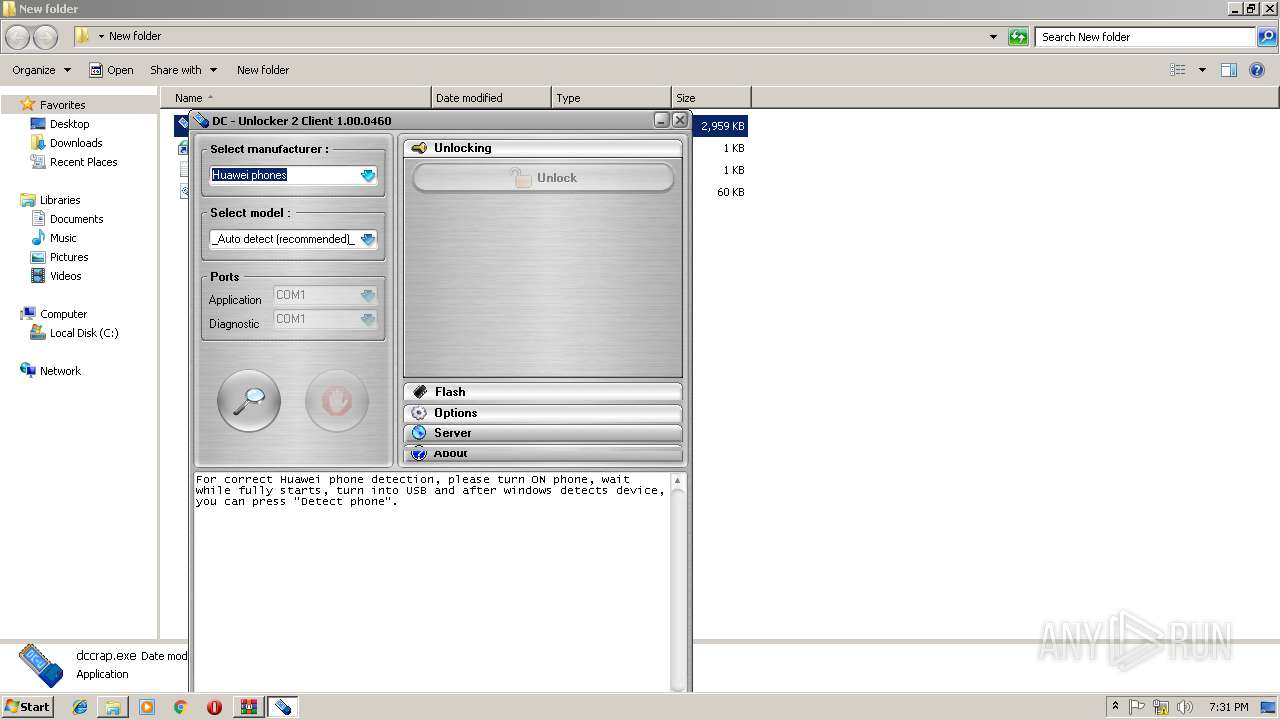This screenshot has width=1280, height=720.
Task: Click New folder toolbar button
Action: coord(263,70)
